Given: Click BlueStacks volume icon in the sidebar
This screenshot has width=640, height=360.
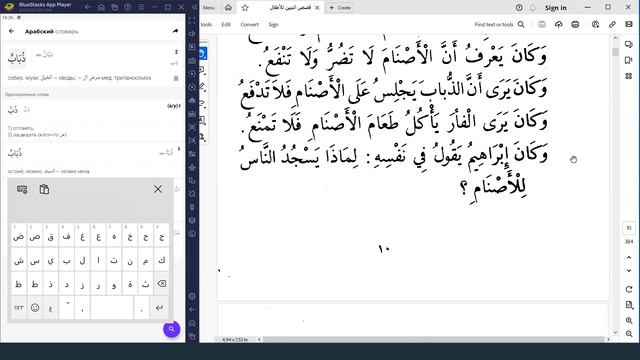Looking at the screenshot, I should tap(192, 34).
